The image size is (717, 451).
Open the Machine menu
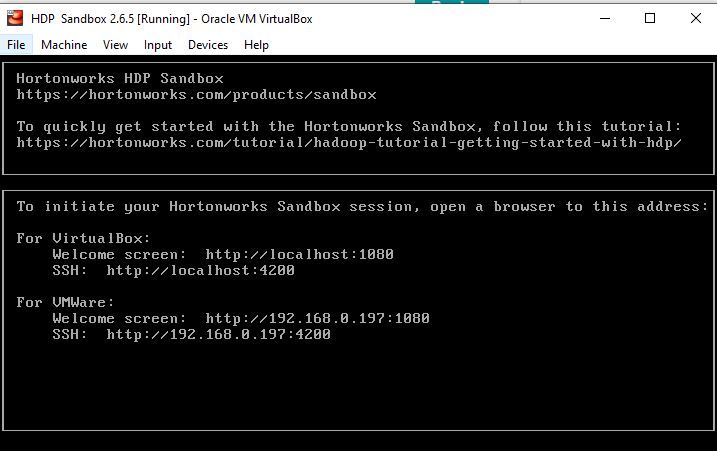[64, 45]
